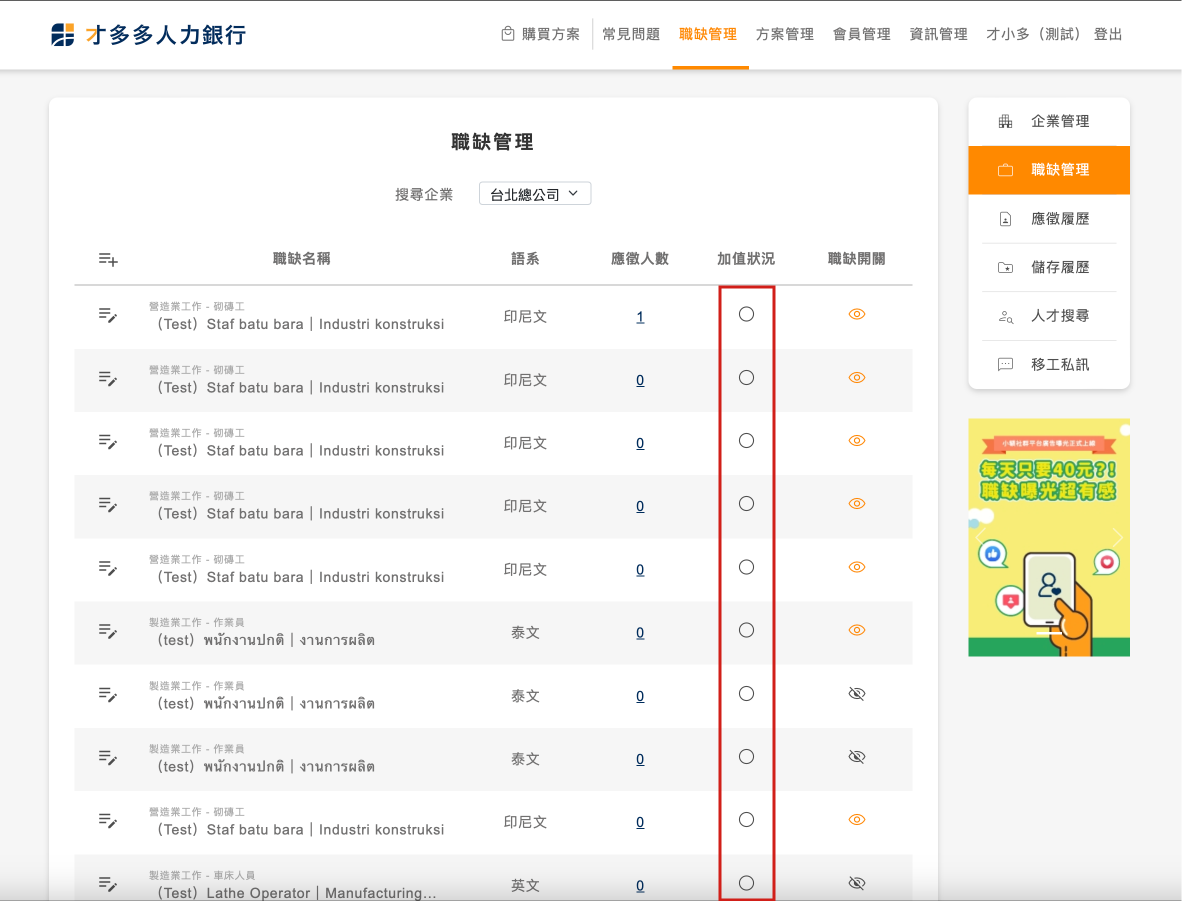The image size is (1182, 901).
Task: Show the hidden Lathe Operator job via eye icon
Action: (x=856, y=883)
